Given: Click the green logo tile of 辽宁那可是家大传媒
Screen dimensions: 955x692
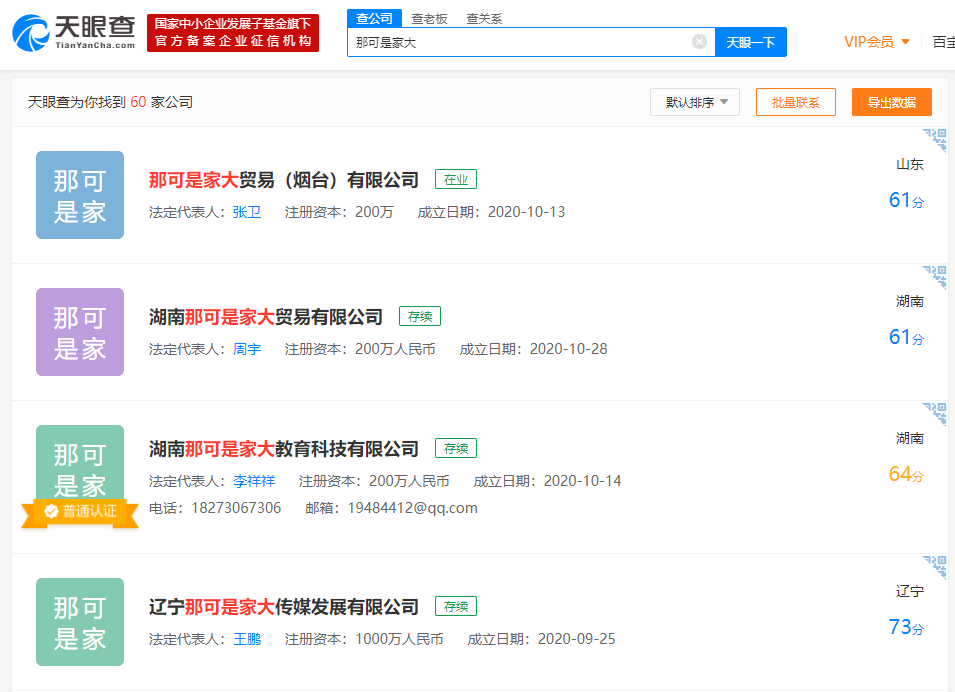Looking at the screenshot, I should [x=80, y=622].
